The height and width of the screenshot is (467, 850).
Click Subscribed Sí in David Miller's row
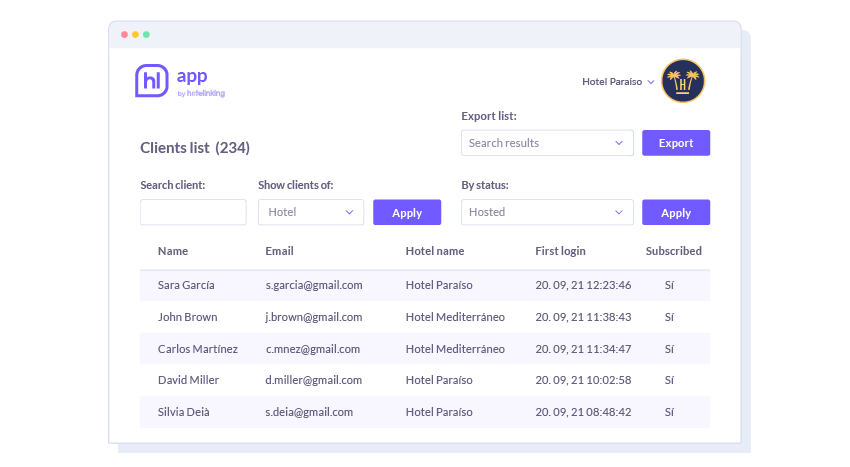669,380
